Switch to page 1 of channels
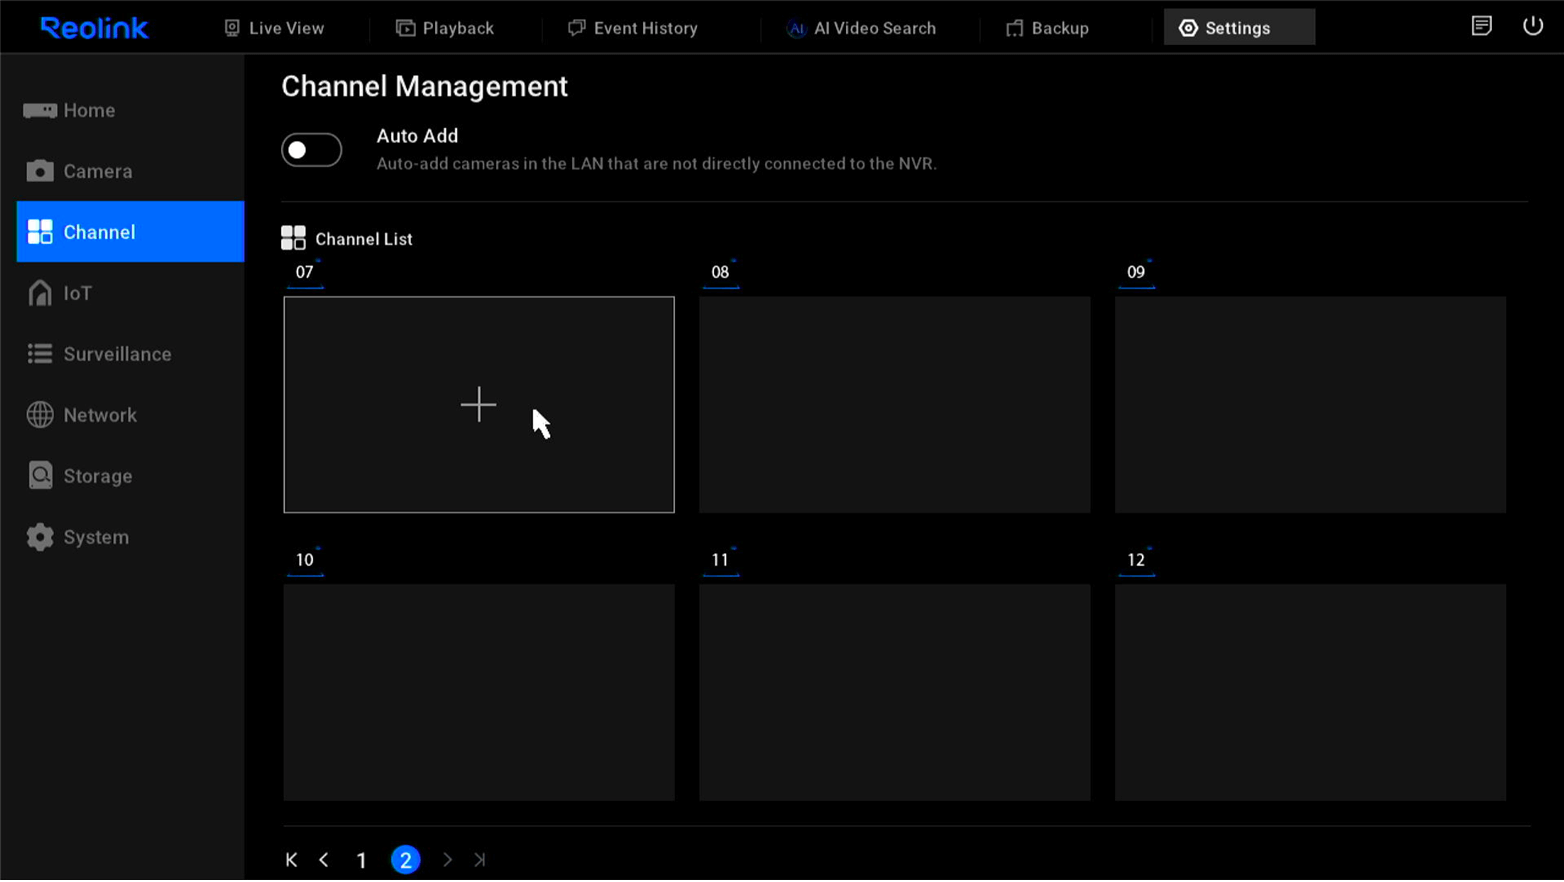The height and width of the screenshot is (882, 1564). (x=361, y=860)
